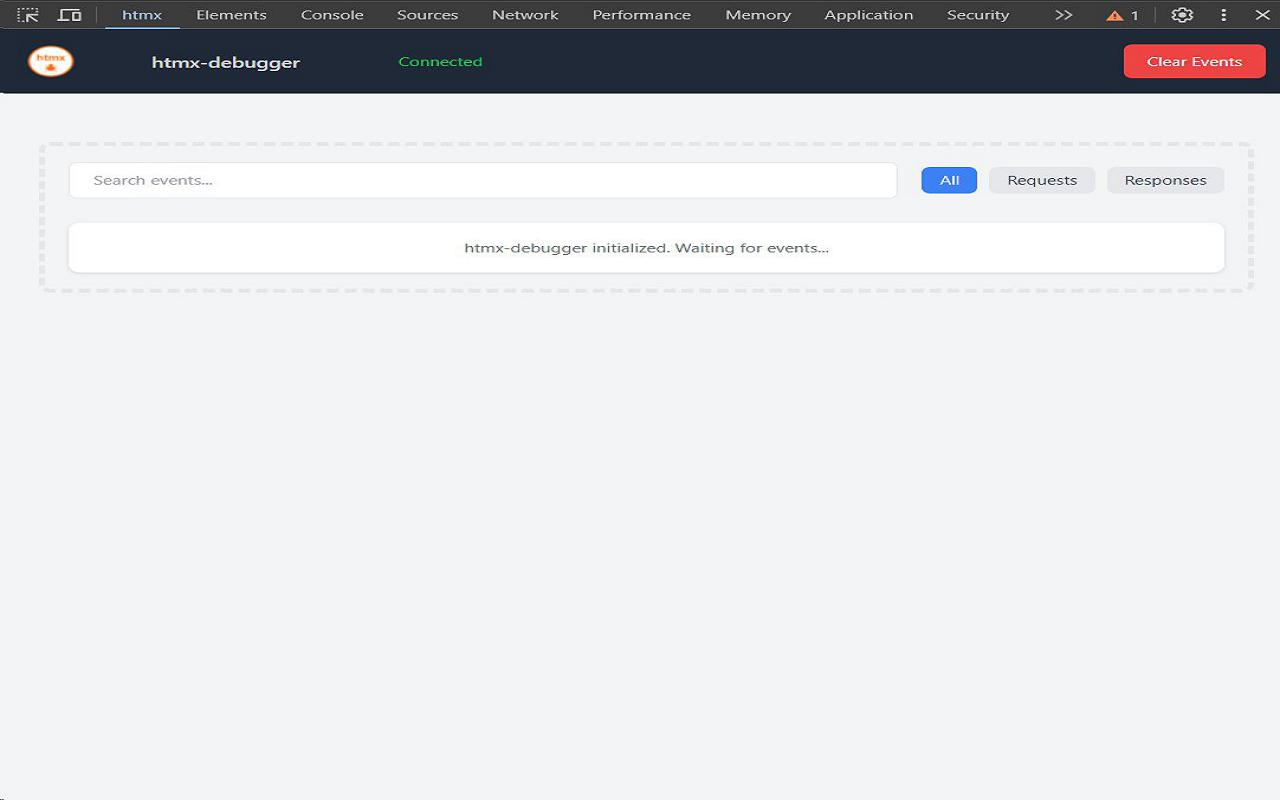
Task: Click the Search events input field
Action: 482,180
